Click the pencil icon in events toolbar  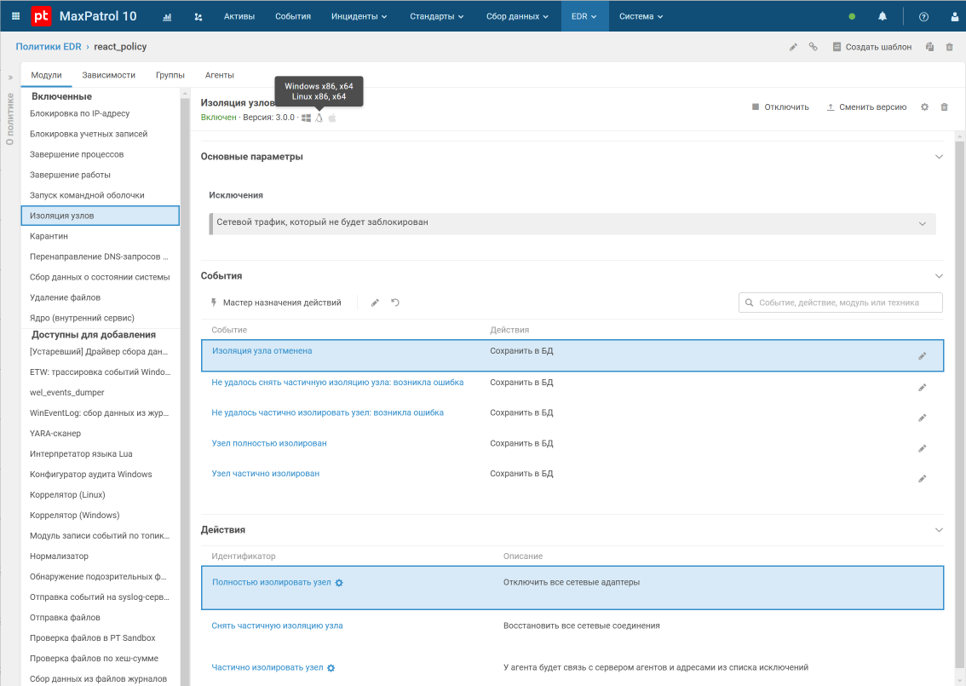click(375, 302)
